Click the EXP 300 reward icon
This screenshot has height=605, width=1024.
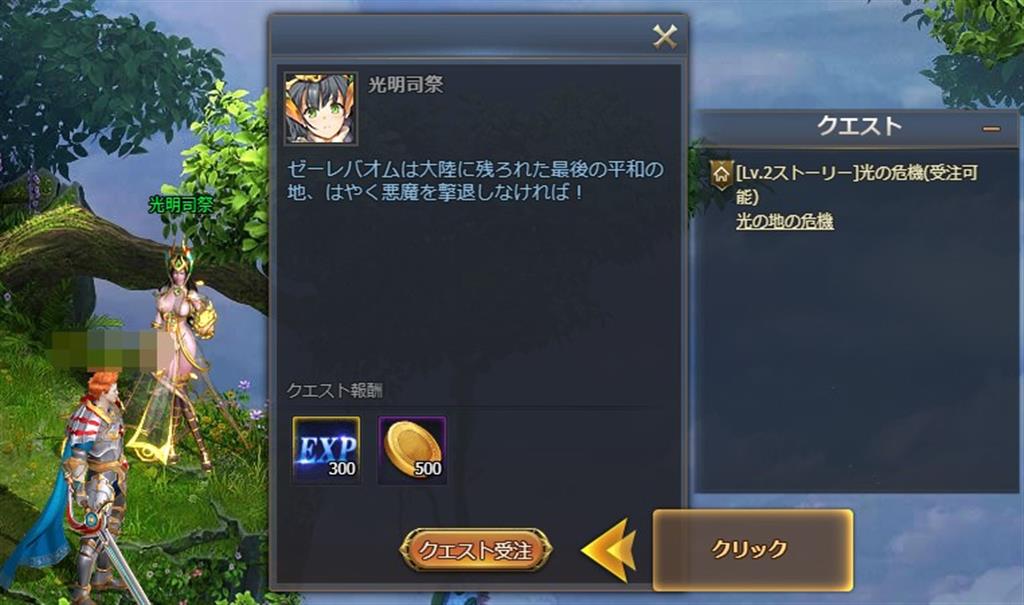pyautogui.click(x=326, y=450)
